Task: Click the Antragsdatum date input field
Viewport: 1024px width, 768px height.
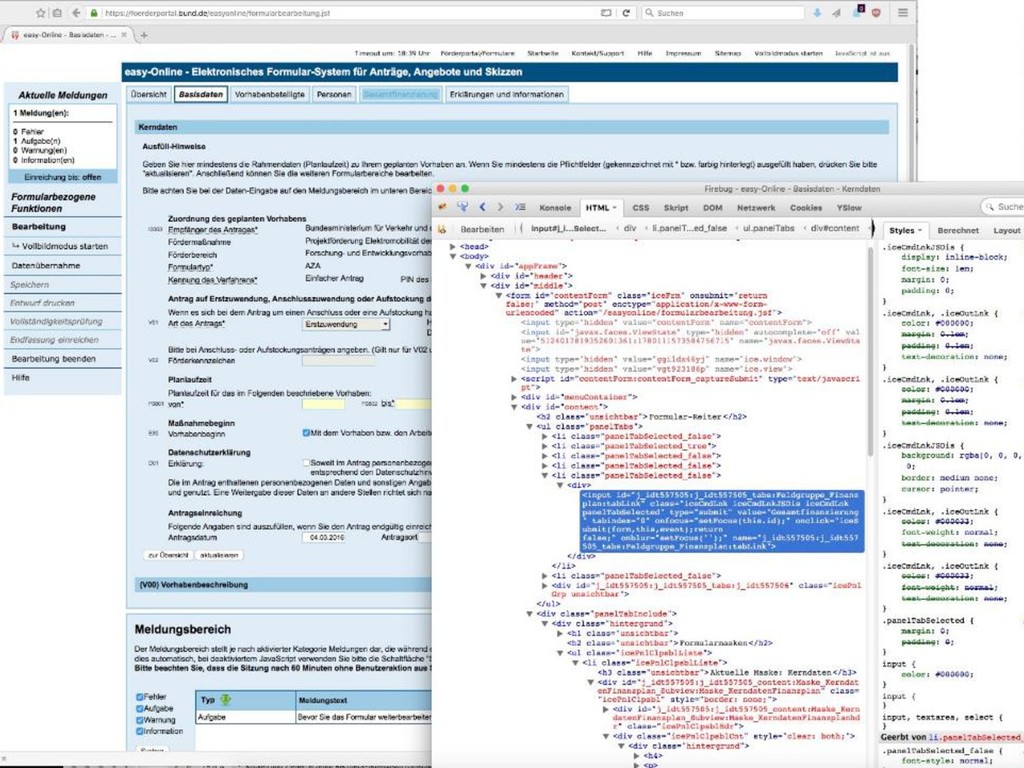Action: click(326, 537)
